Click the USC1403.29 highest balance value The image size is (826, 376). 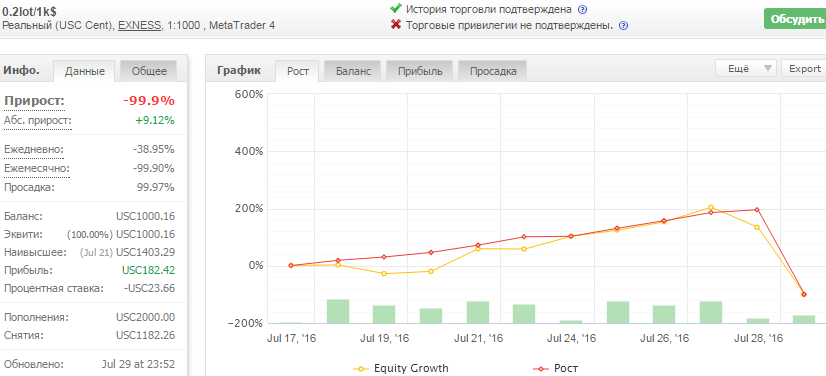pyautogui.click(x=145, y=252)
